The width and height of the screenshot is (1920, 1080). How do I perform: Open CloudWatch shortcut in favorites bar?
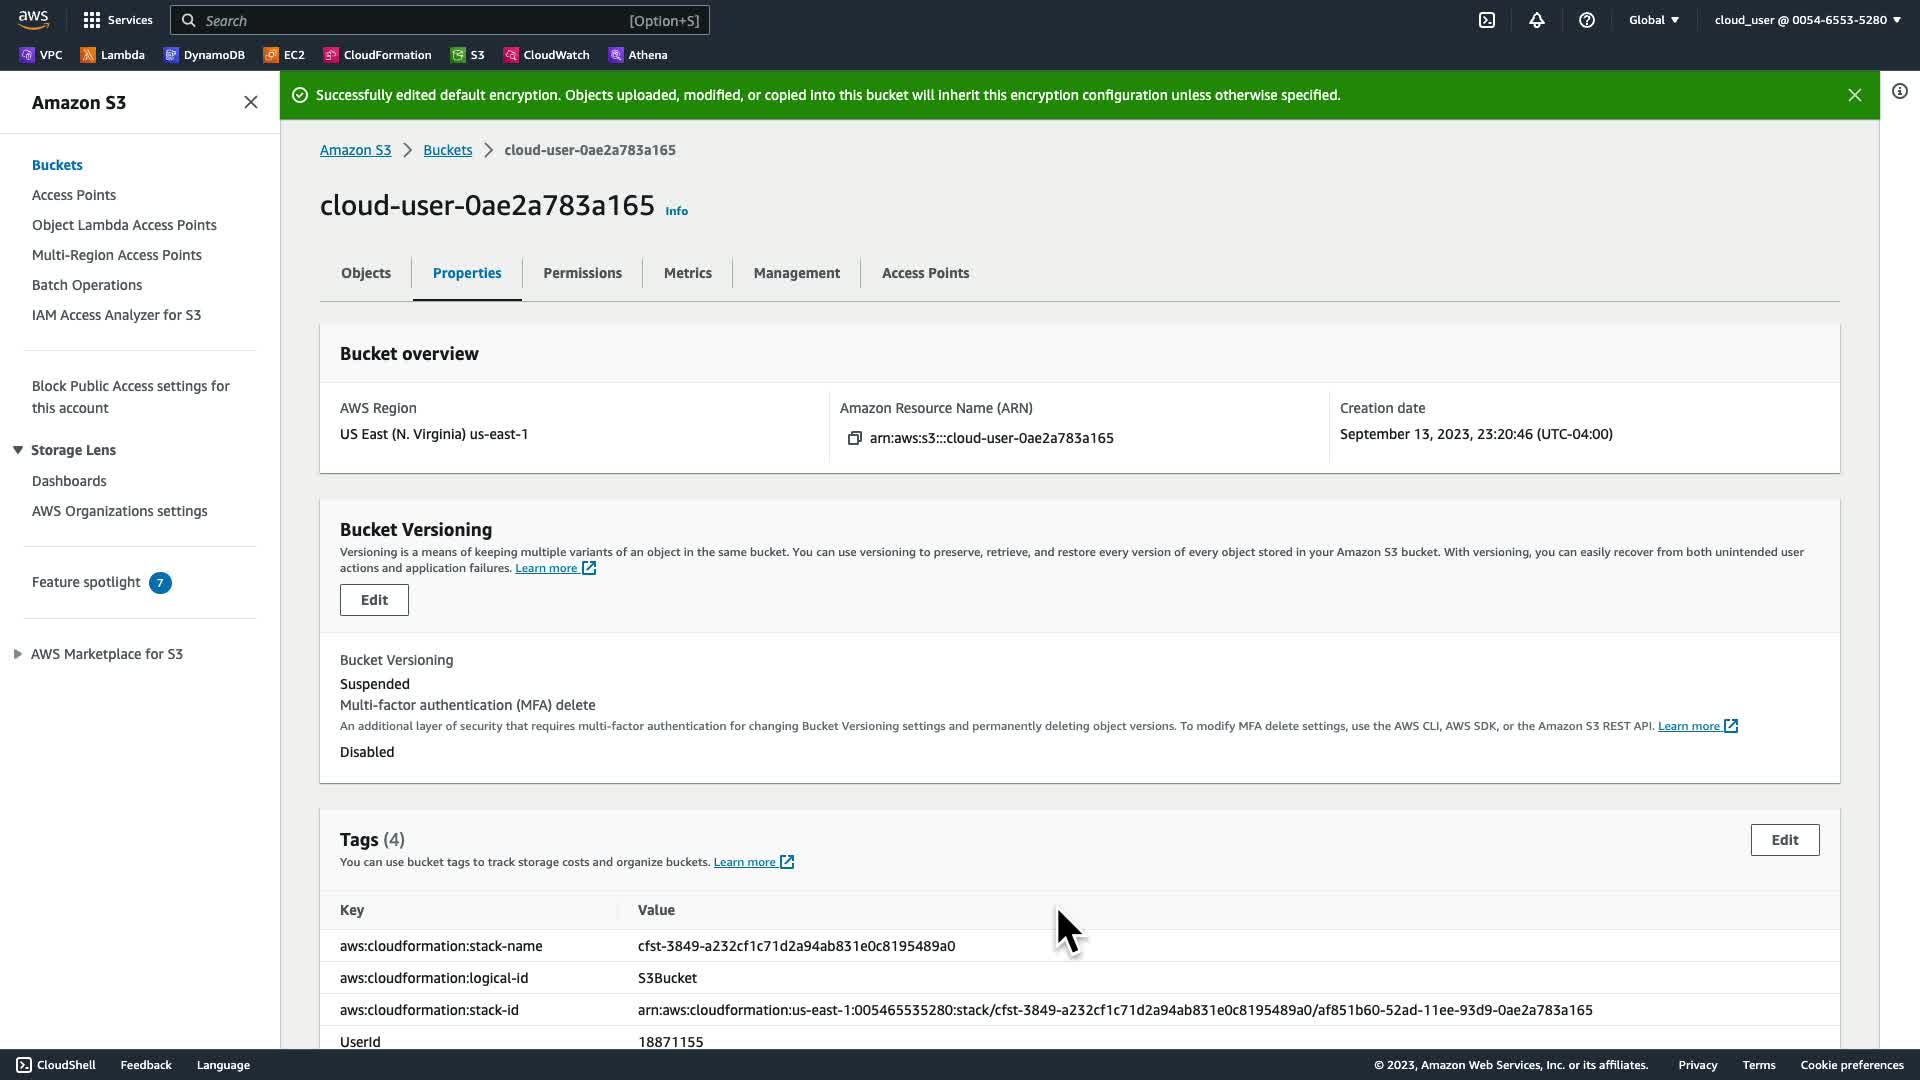click(546, 55)
